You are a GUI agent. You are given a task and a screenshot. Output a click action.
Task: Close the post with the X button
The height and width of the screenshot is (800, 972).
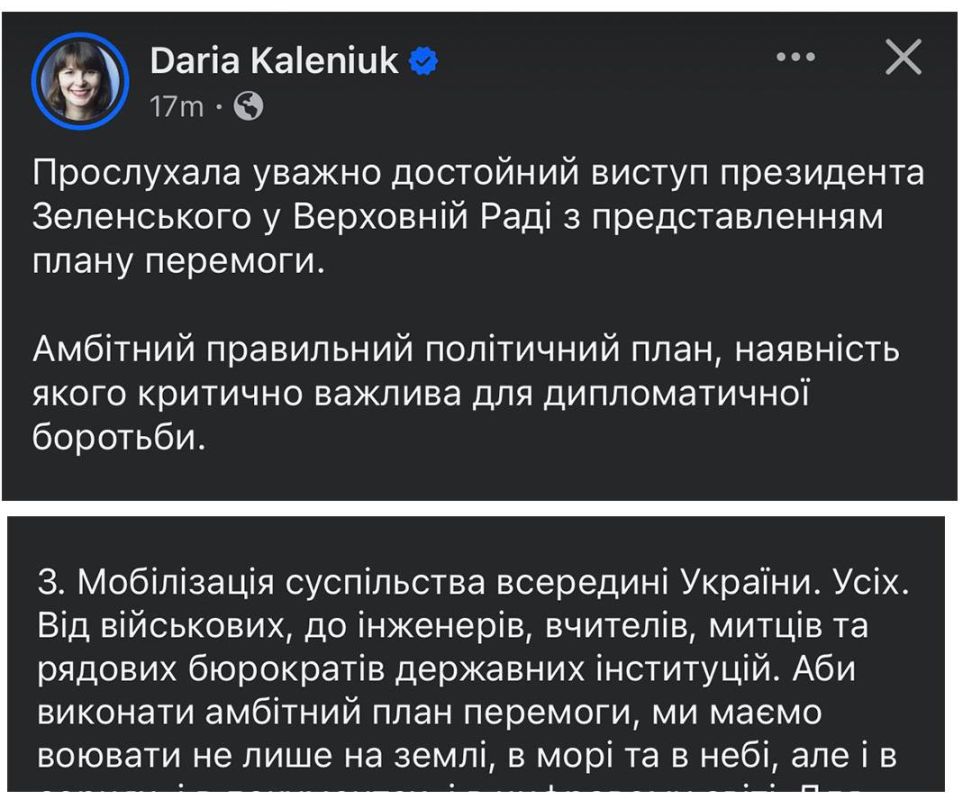(x=903, y=57)
